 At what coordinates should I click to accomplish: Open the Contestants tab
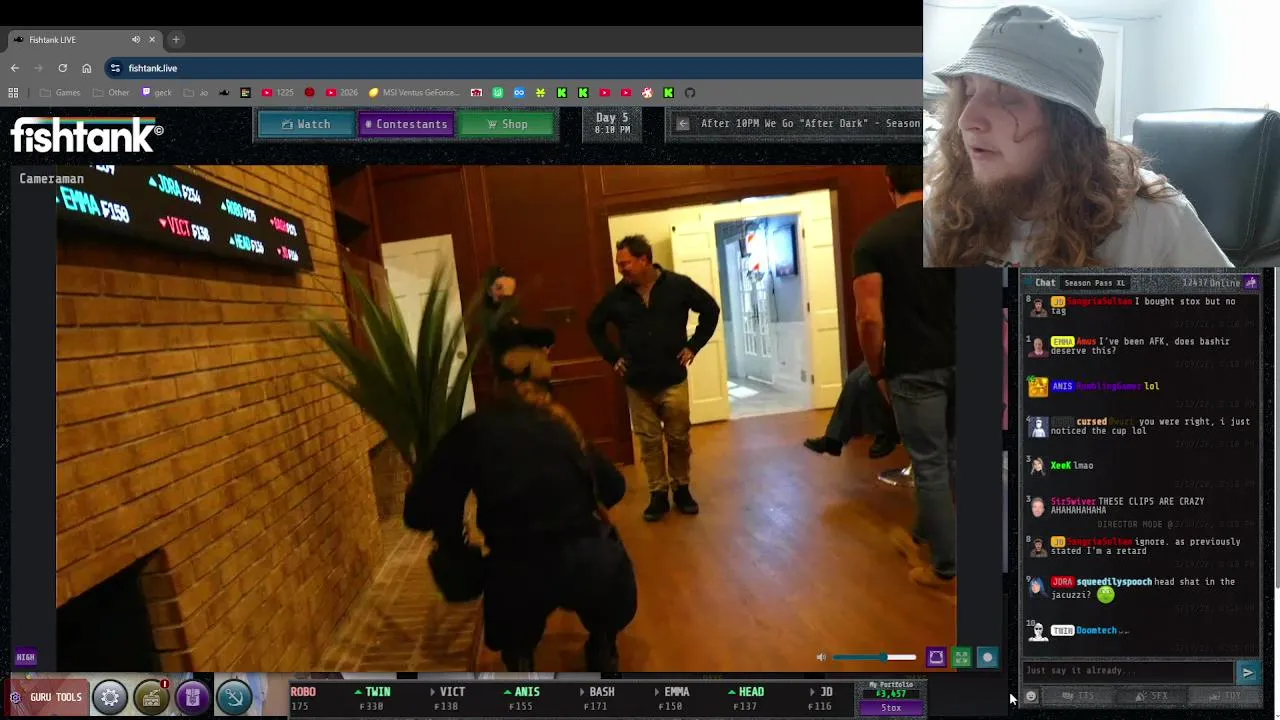pos(405,124)
